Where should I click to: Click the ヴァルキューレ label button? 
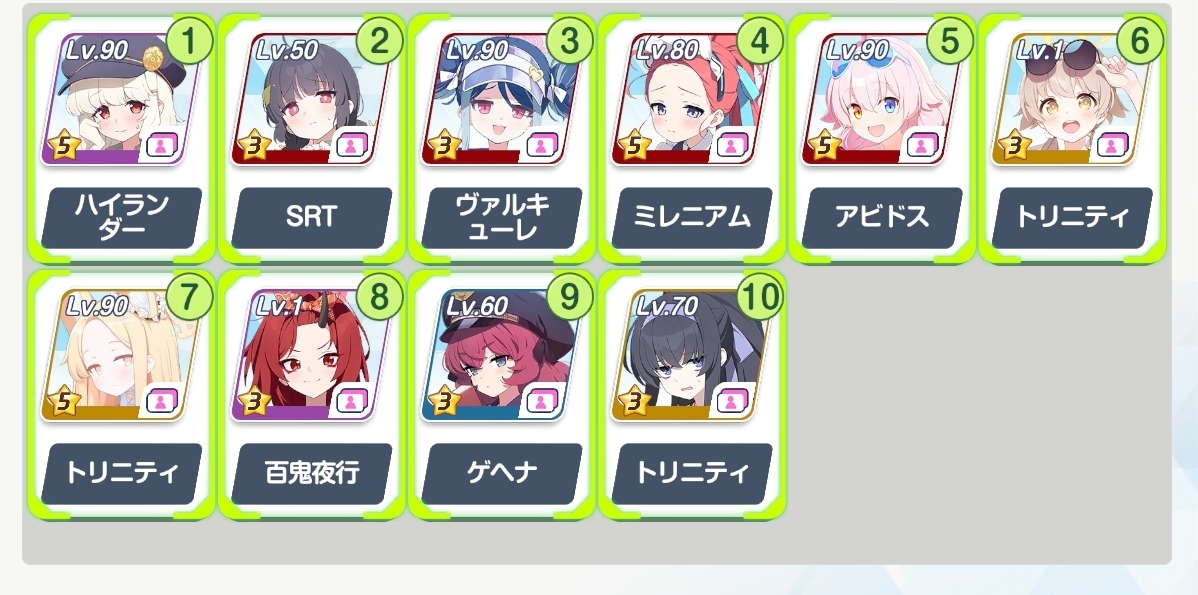pos(502,218)
